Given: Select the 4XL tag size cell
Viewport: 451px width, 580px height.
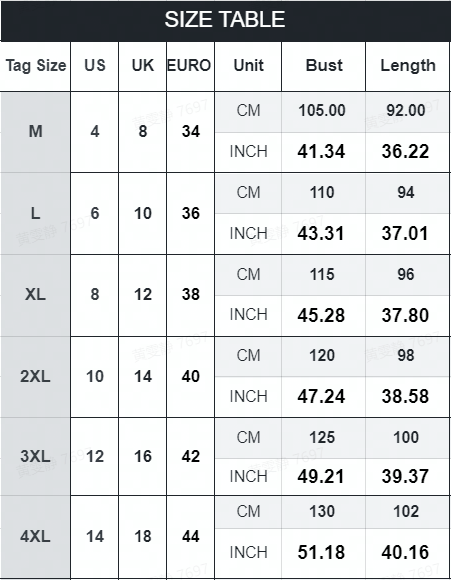Looking at the screenshot, I should pyautogui.click(x=36, y=536).
